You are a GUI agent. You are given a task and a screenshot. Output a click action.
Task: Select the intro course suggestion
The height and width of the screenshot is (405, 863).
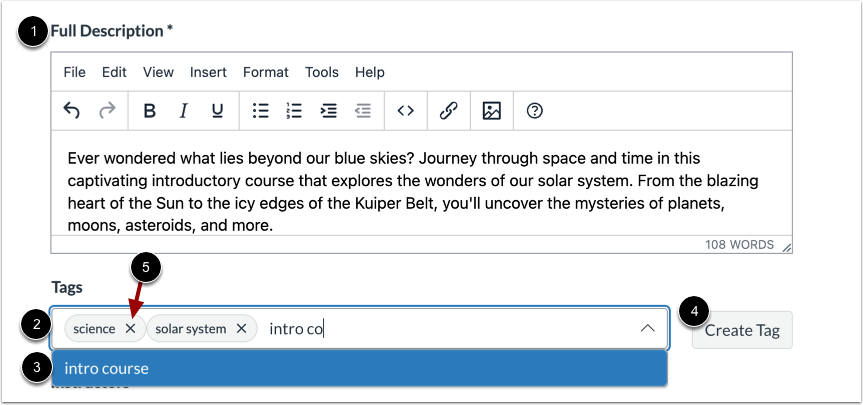360,368
